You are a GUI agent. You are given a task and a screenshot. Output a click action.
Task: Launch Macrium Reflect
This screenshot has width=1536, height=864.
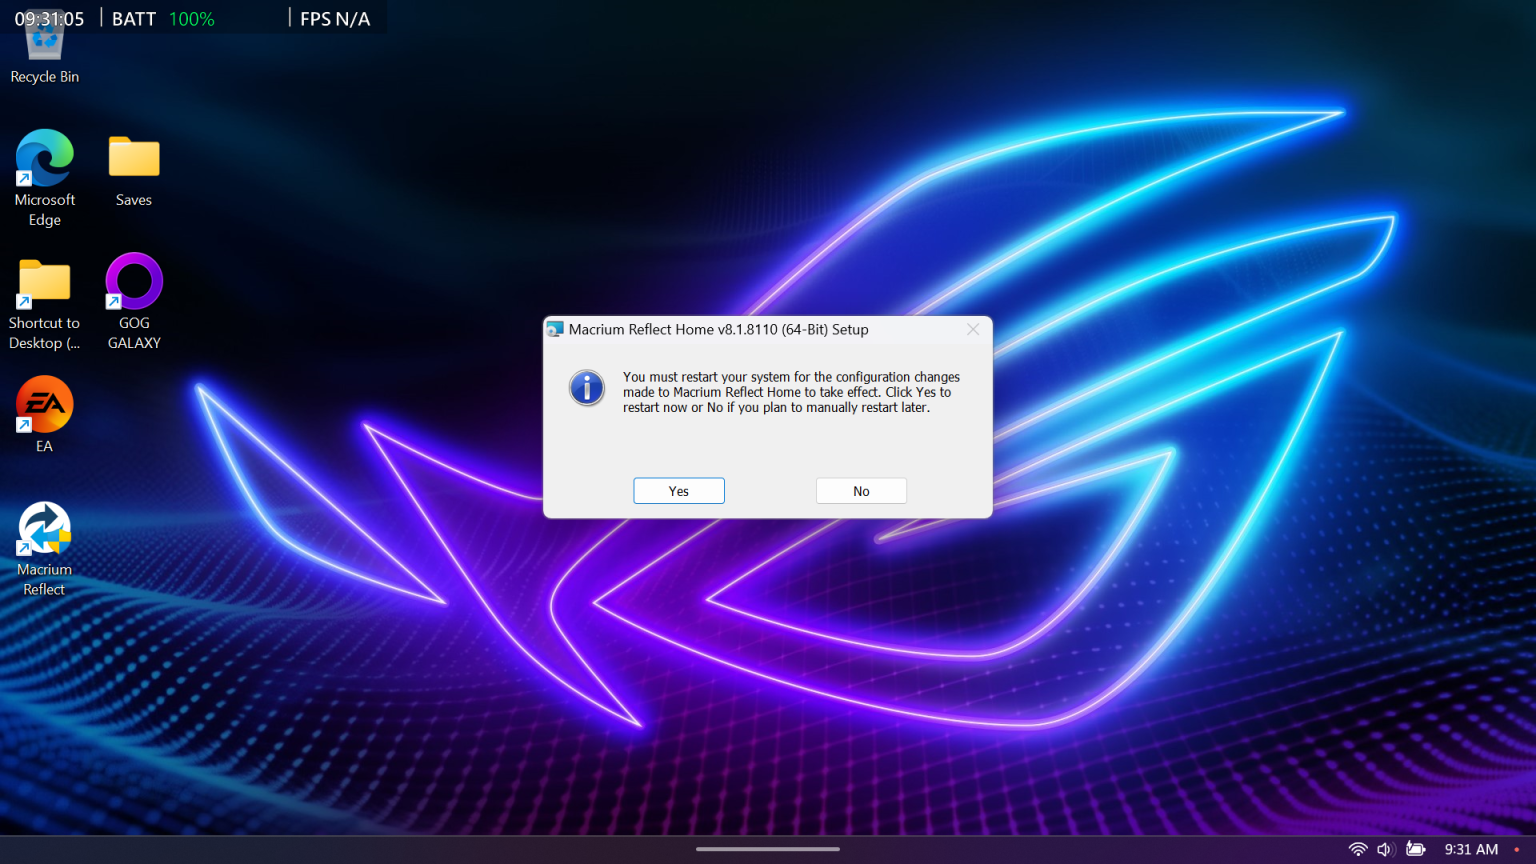[44, 527]
